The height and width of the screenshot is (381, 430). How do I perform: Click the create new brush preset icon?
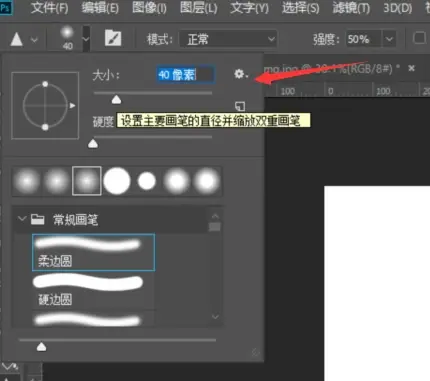(240, 106)
